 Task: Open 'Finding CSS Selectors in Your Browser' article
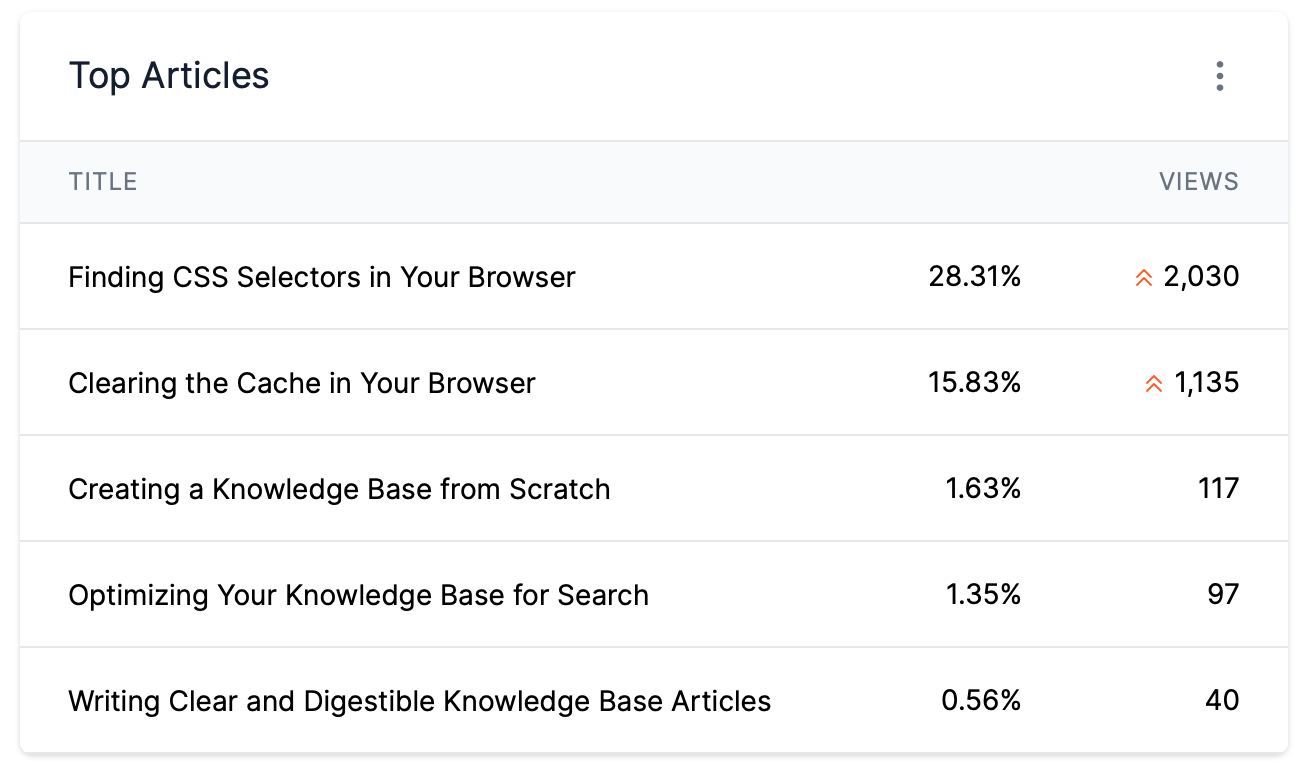tap(322, 277)
